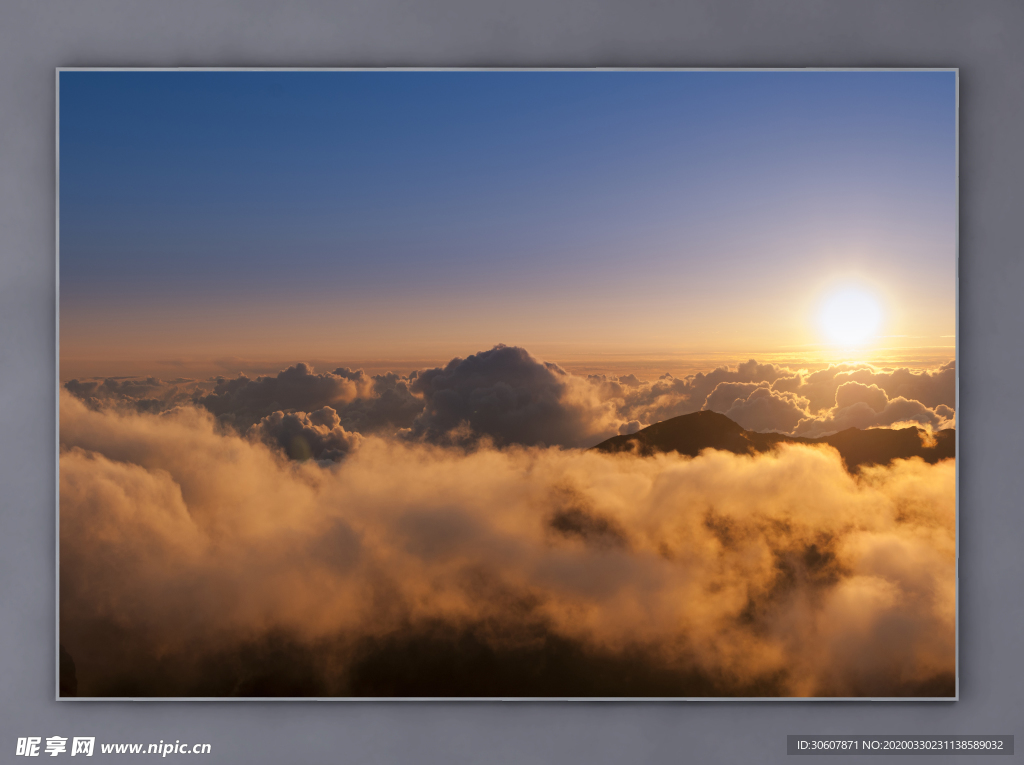The width and height of the screenshot is (1024, 765).
Task: Click the bottom-right corner of picture frame
Action: [955, 697]
